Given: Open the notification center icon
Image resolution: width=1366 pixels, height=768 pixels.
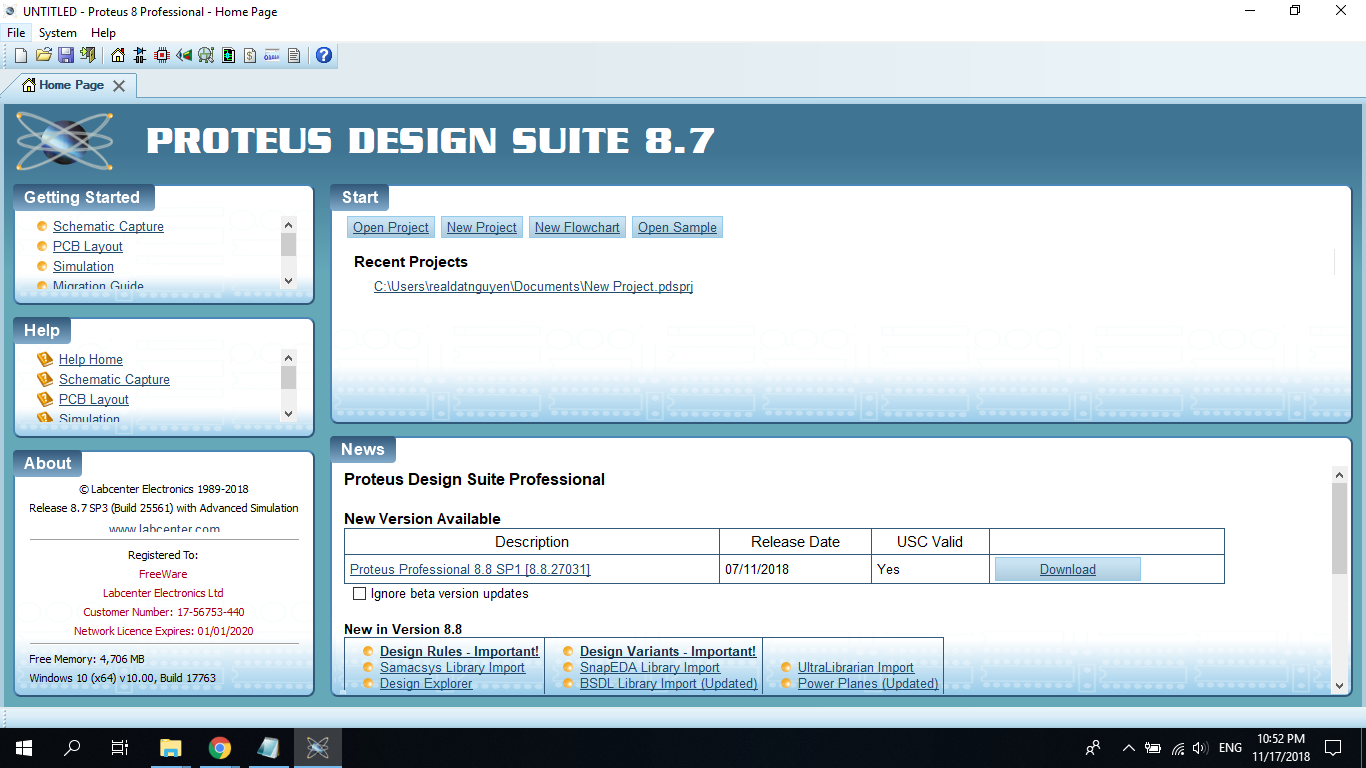Looking at the screenshot, I should coord(1333,747).
